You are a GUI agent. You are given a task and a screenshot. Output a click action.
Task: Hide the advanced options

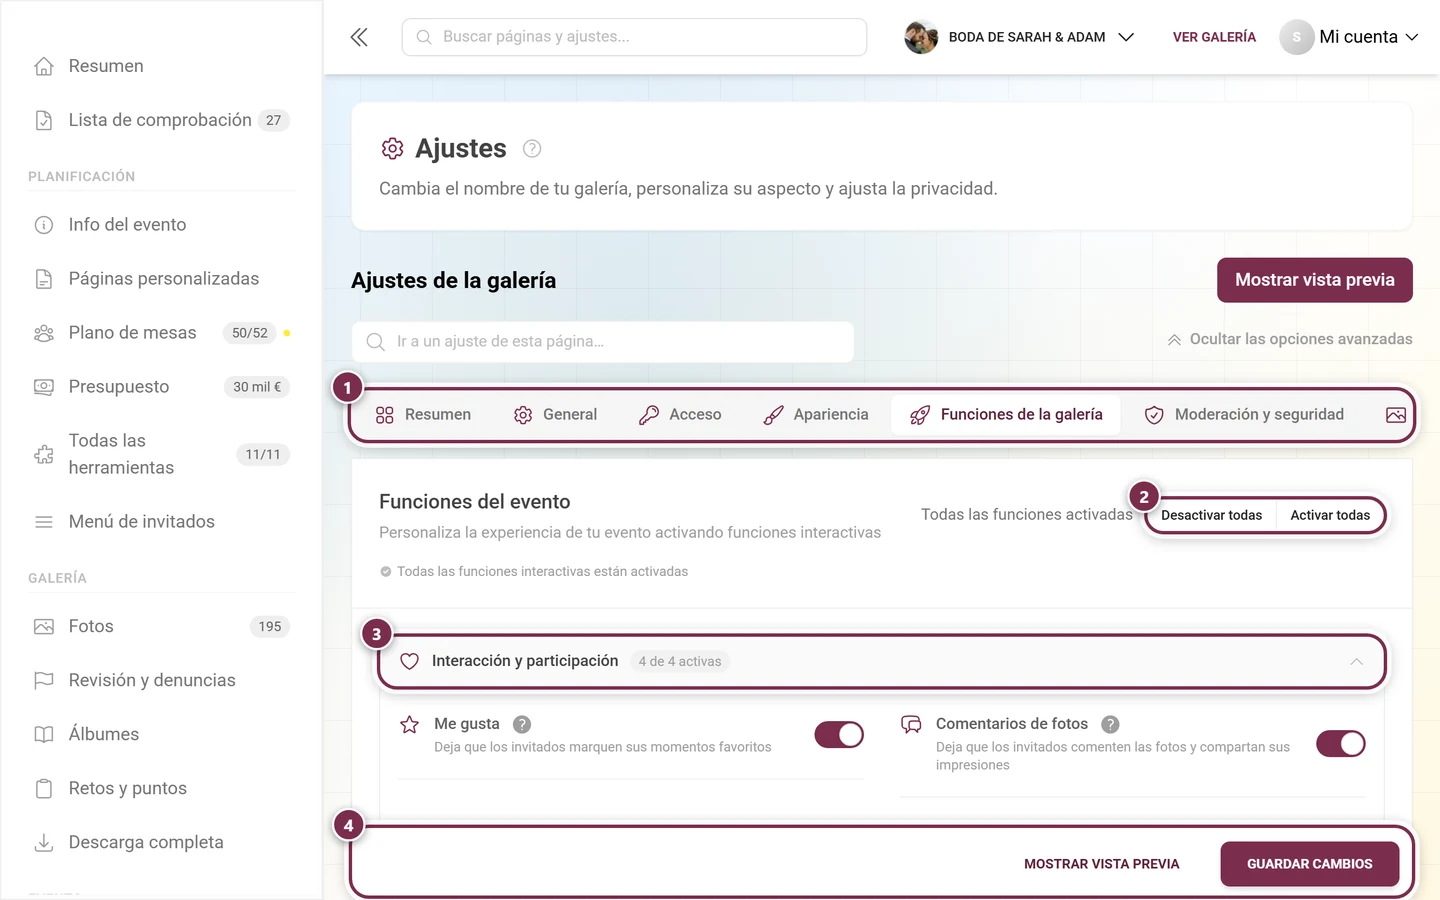click(x=1290, y=339)
